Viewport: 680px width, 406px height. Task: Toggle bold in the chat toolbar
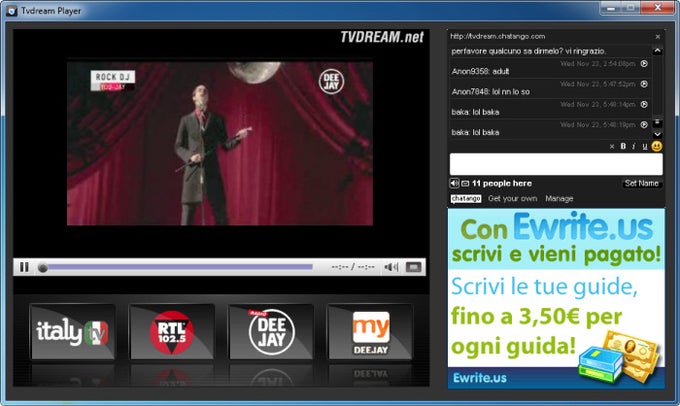pyautogui.click(x=623, y=146)
